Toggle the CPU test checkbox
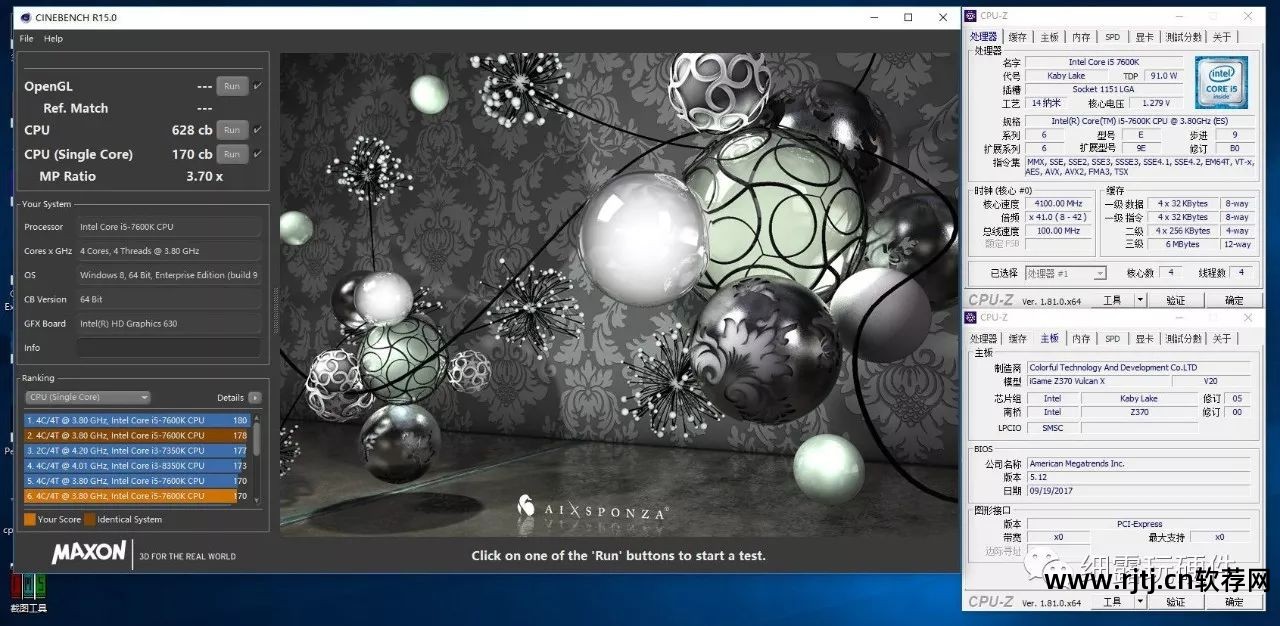Image resolution: width=1280 pixels, height=626 pixels. click(257, 130)
